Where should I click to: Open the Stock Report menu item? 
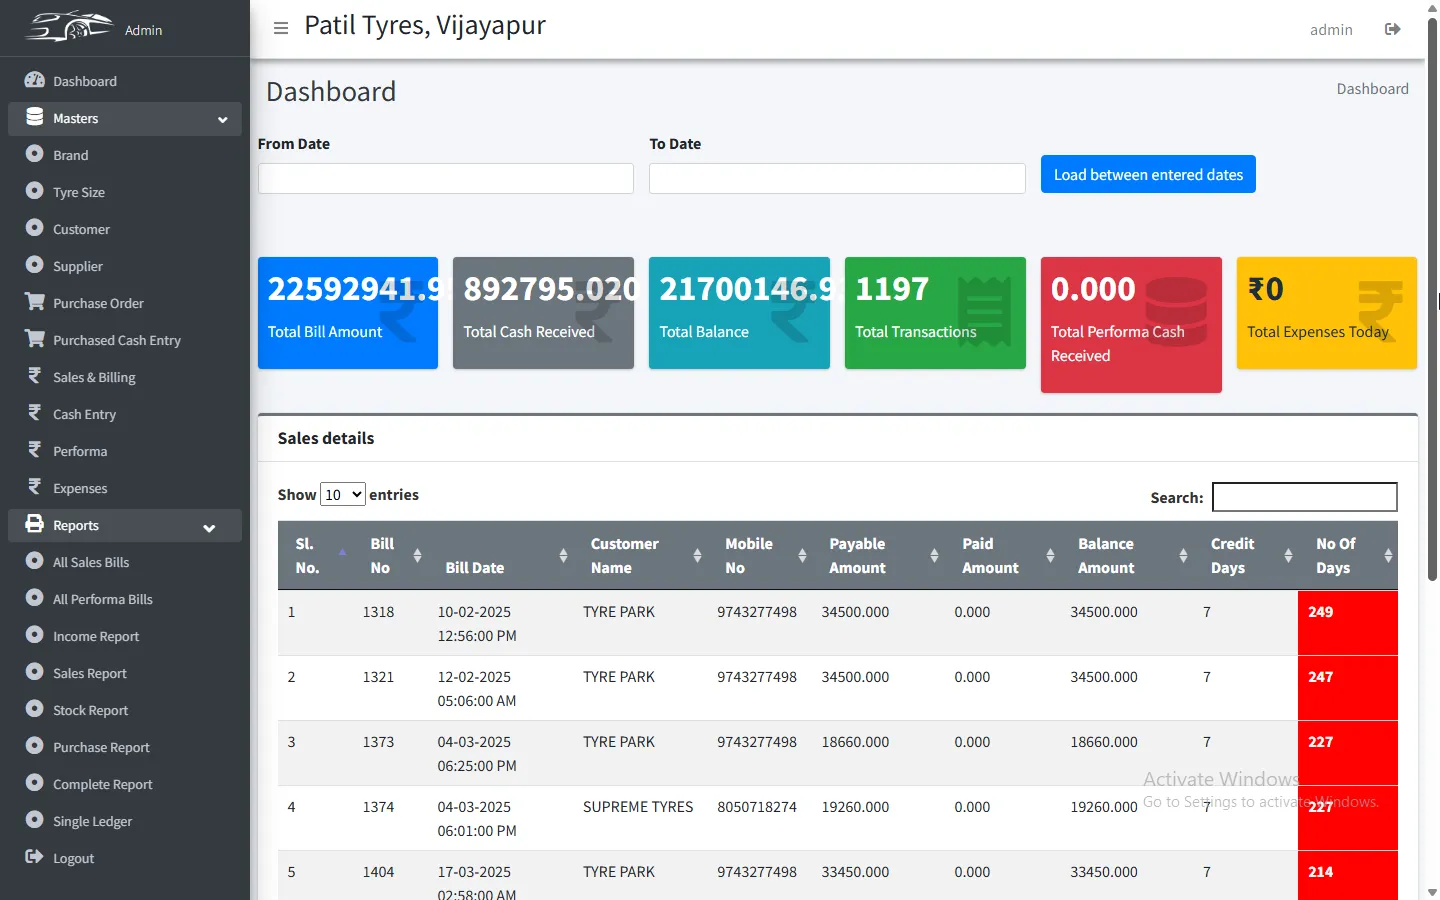click(x=90, y=710)
